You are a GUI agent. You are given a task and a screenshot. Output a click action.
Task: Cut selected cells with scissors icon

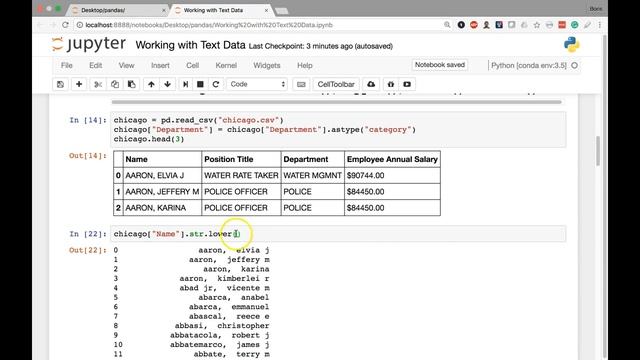pos(98,84)
